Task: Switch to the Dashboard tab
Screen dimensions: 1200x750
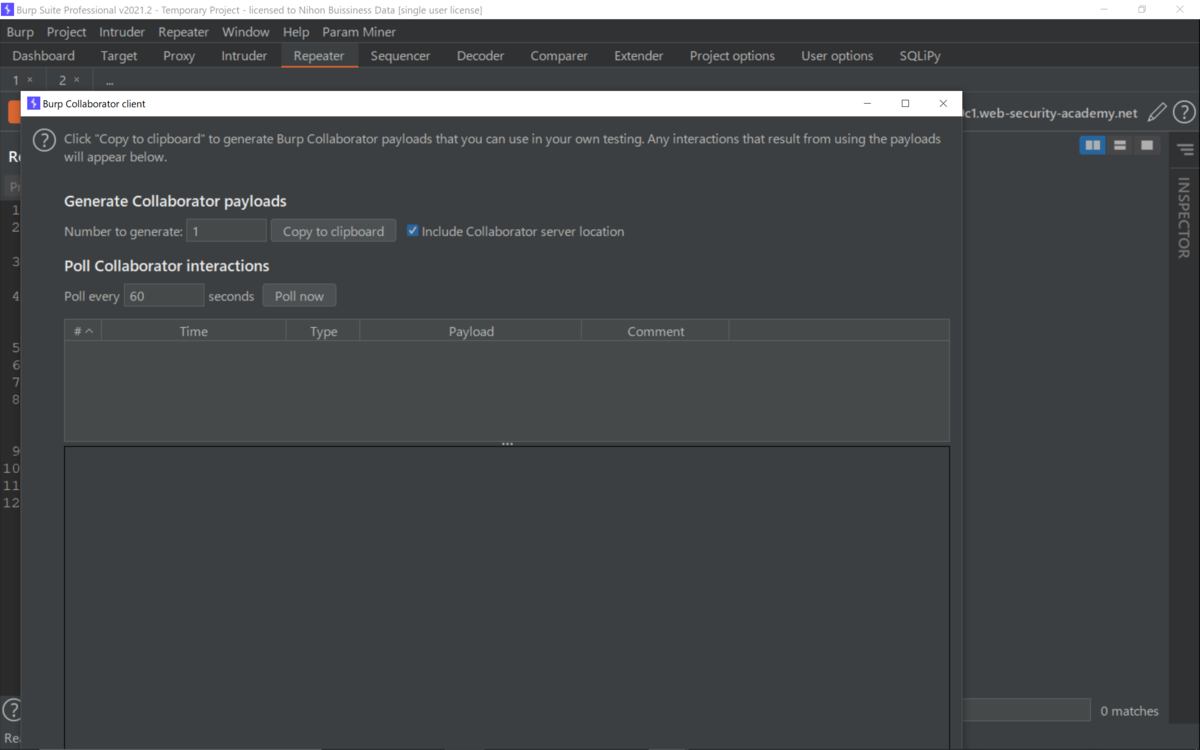Action: pos(44,56)
